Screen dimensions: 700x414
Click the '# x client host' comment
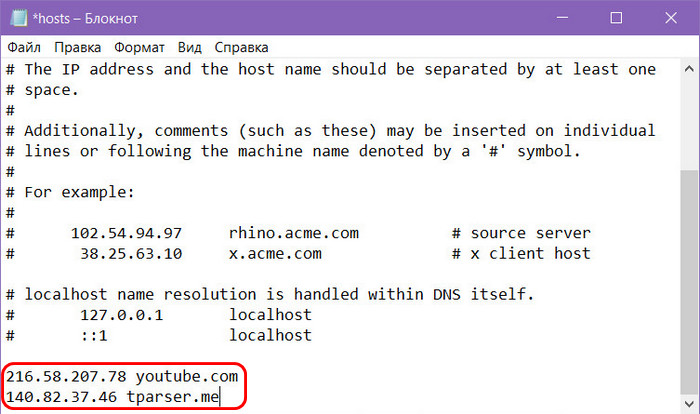click(x=521, y=254)
